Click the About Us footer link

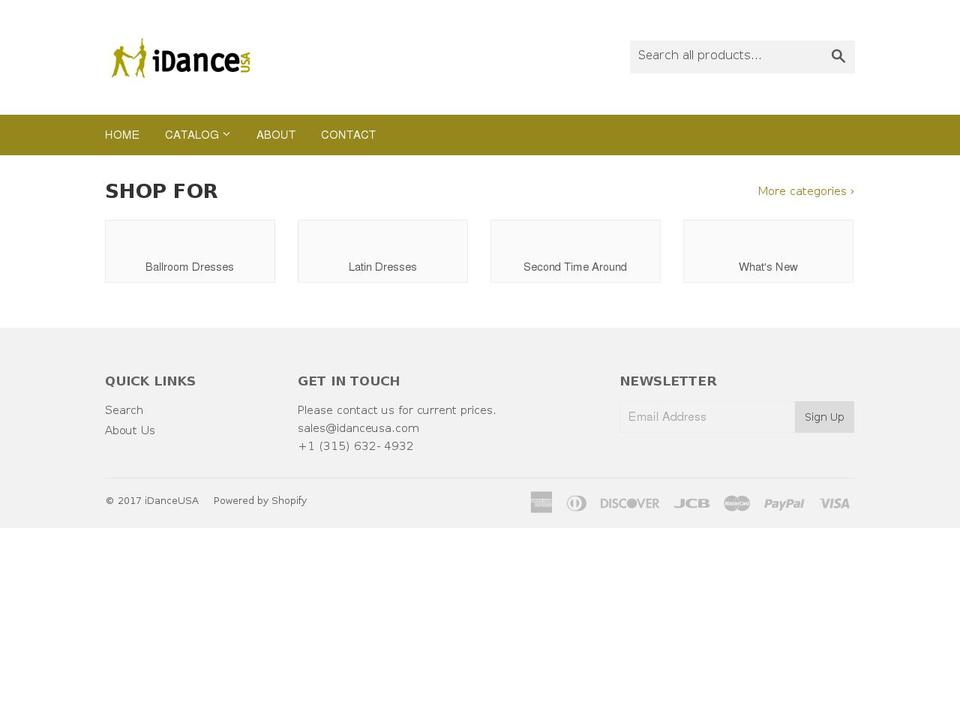[130, 430]
